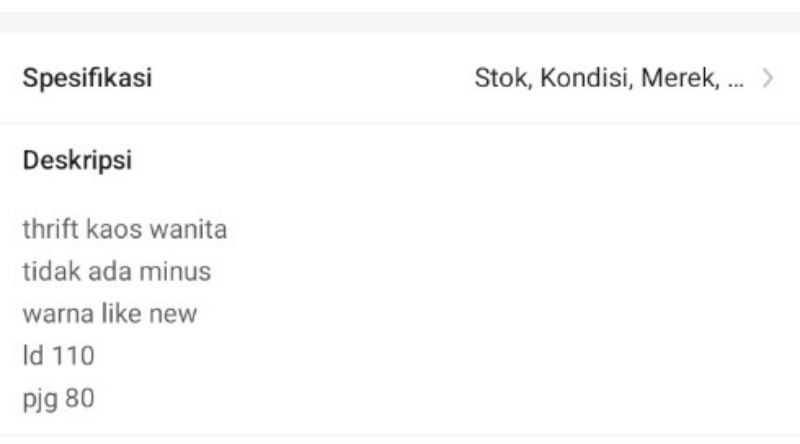
Task: Tap the ld 110 measurement line
Action: (59, 355)
